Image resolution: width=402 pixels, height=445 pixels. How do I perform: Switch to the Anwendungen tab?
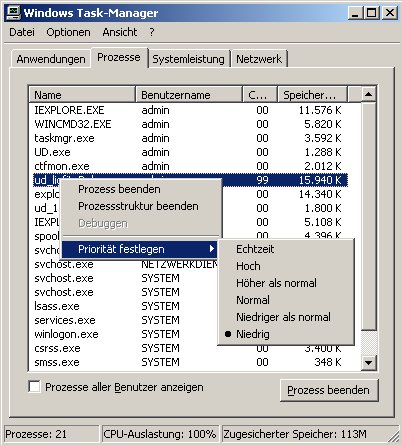point(51,59)
